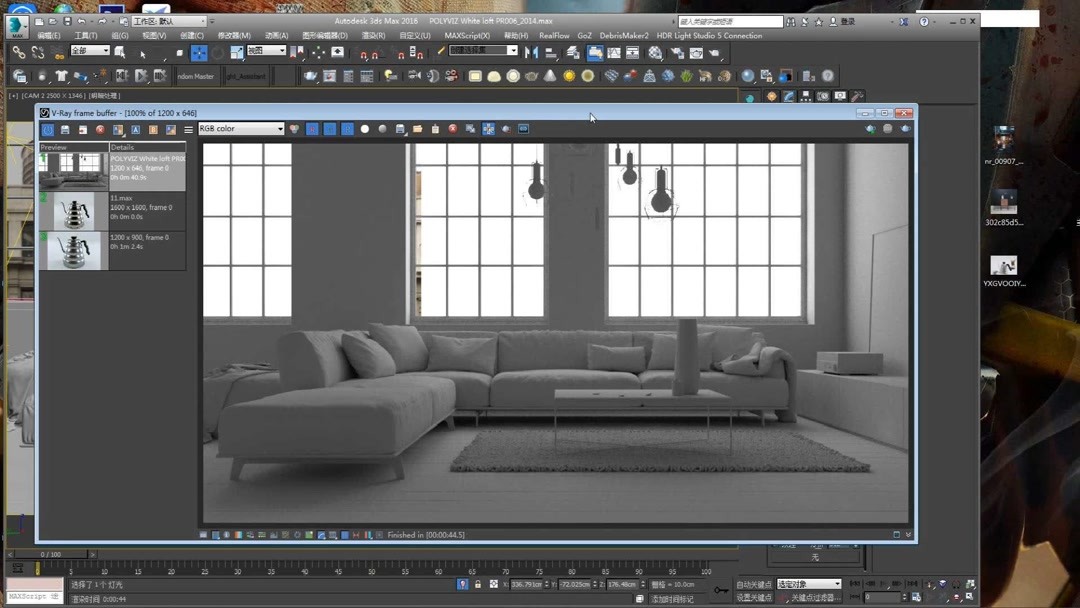The width and height of the screenshot is (1080, 608).
Task: Select the teapot render thumbnail in VFB history
Action: tap(72, 212)
